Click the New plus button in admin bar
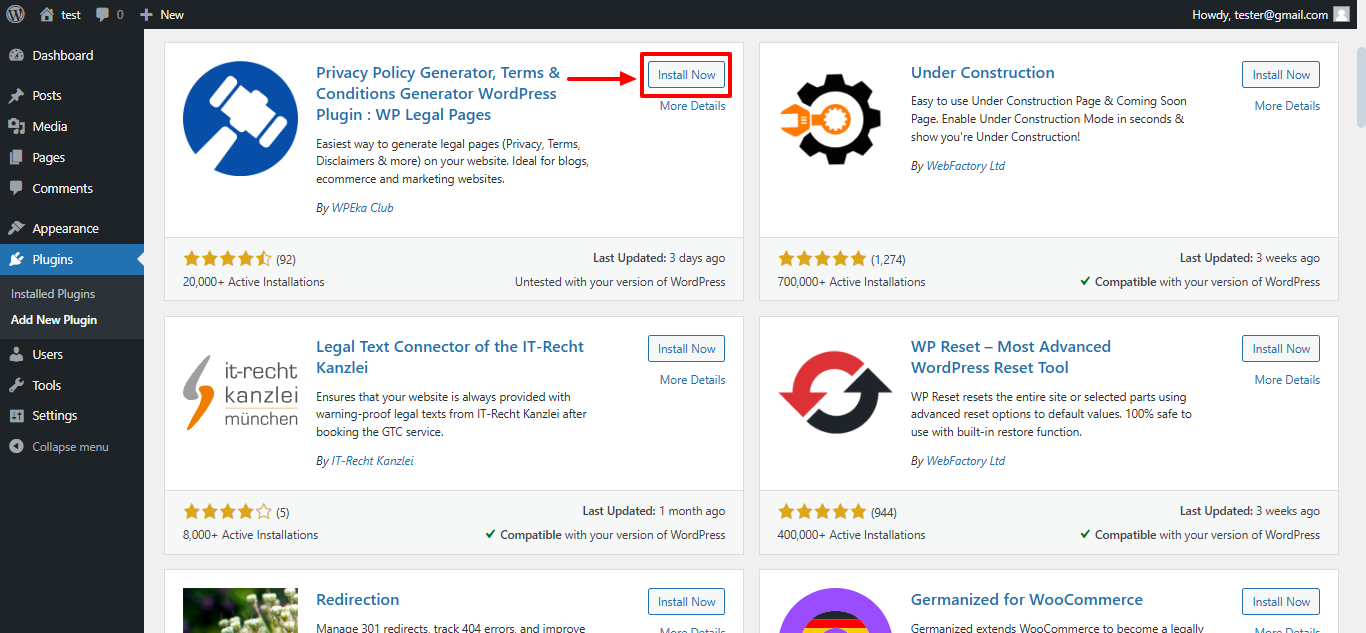 point(161,14)
